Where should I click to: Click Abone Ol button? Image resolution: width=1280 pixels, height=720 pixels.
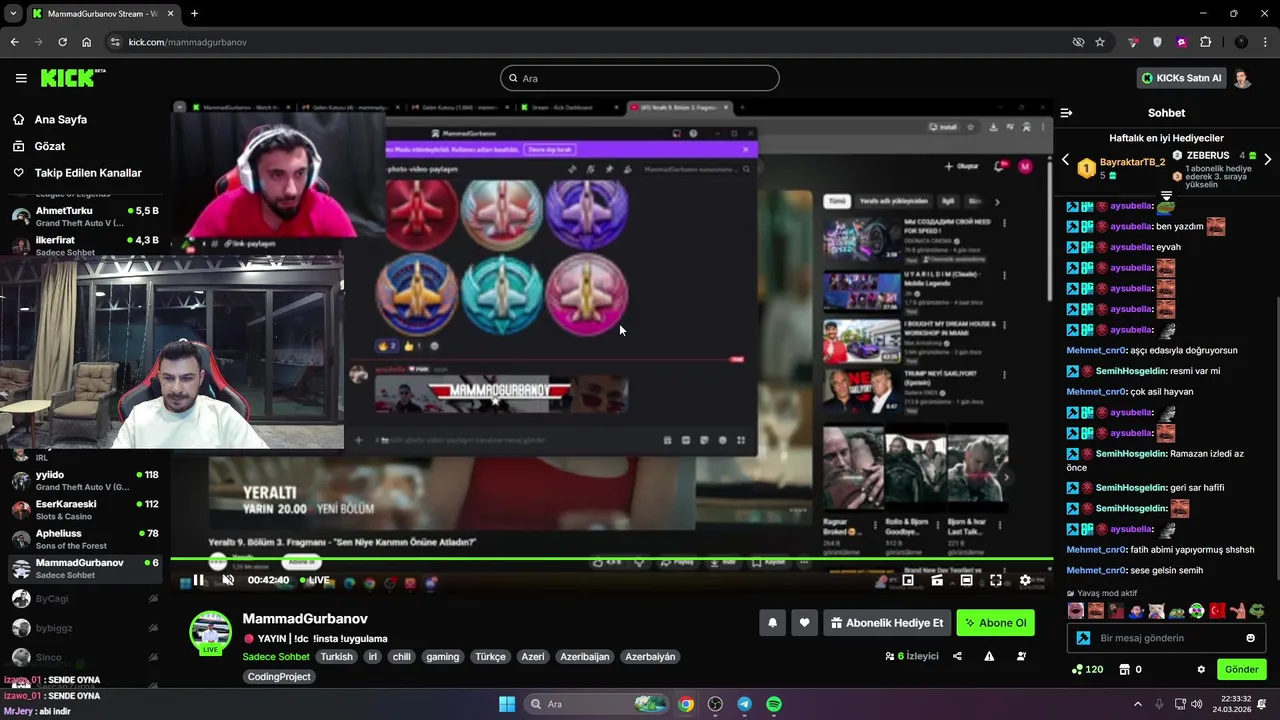click(x=995, y=623)
